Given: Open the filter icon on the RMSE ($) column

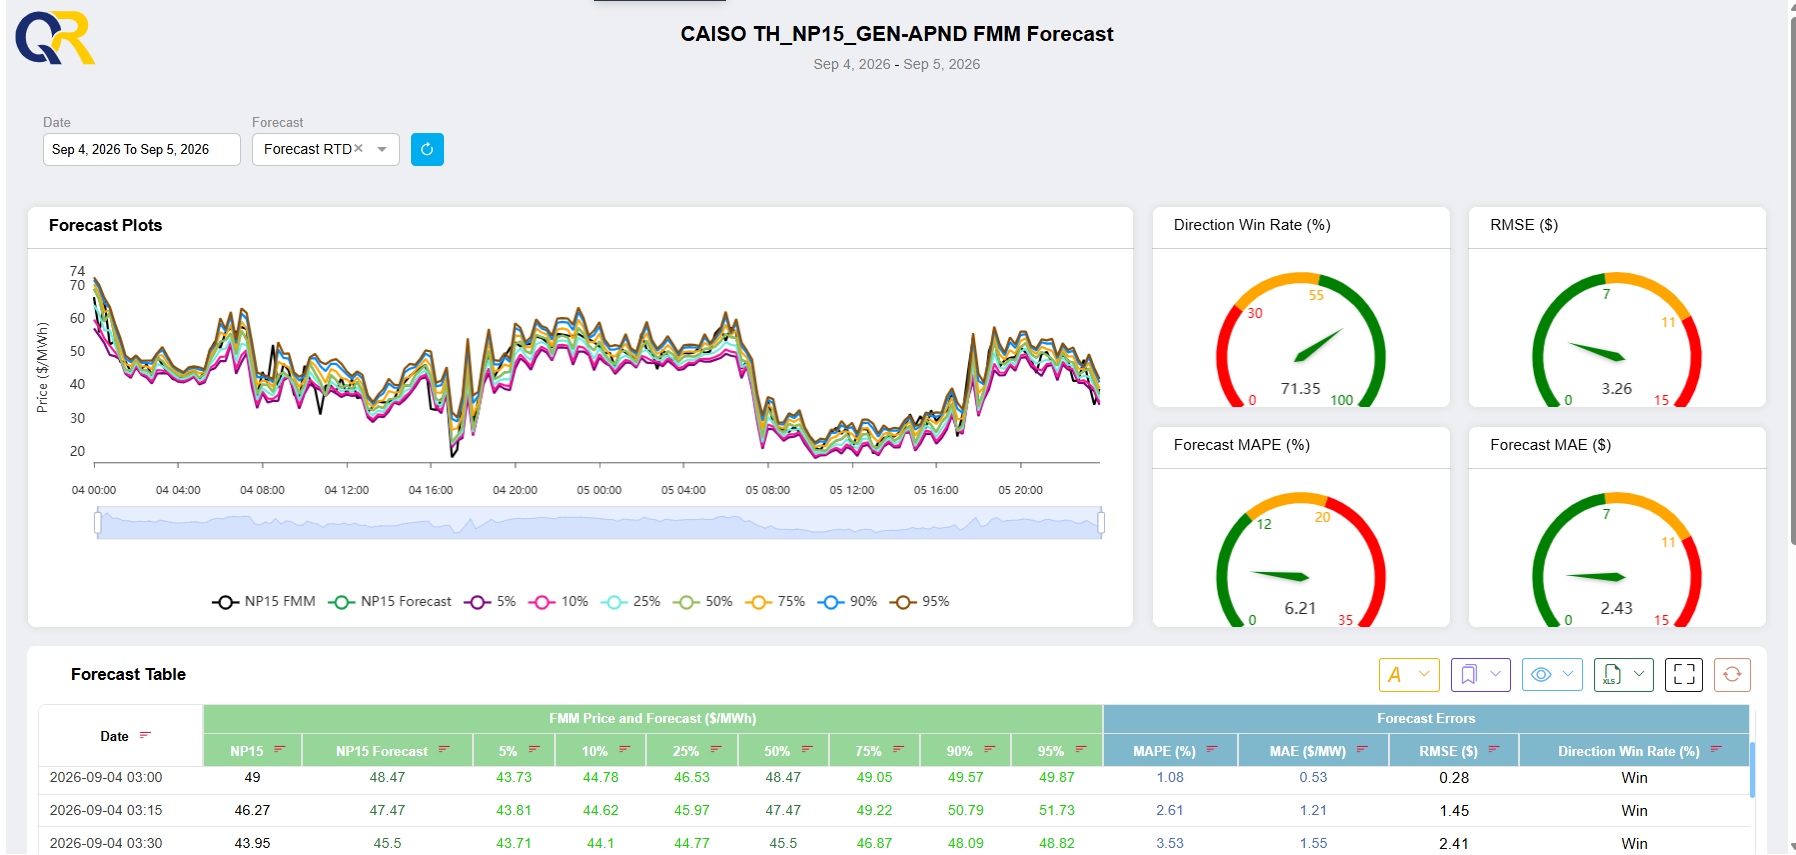Looking at the screenshot, I should coord(1494,749).
